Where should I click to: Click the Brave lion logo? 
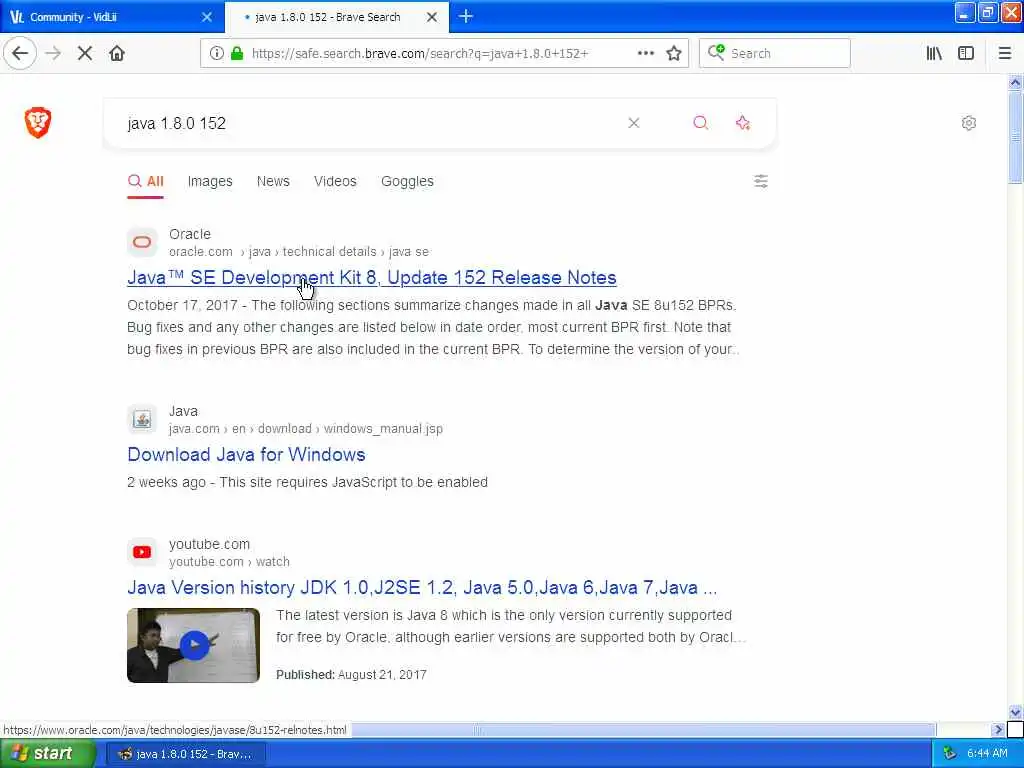pyautogui.click(x=38, y=122)
